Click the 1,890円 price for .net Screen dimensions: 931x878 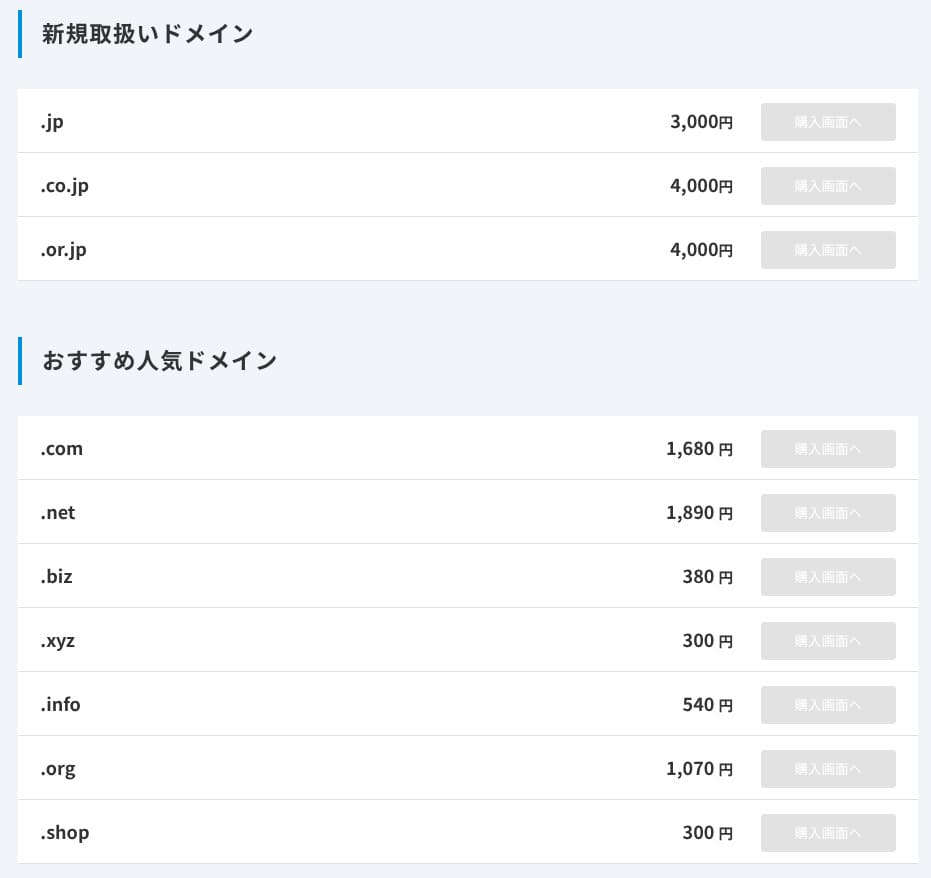699,513
